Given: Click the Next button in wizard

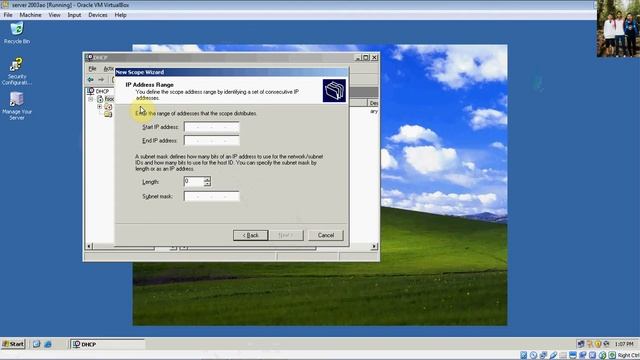Looking at the screenshot, I should click(x=286, y=235).
